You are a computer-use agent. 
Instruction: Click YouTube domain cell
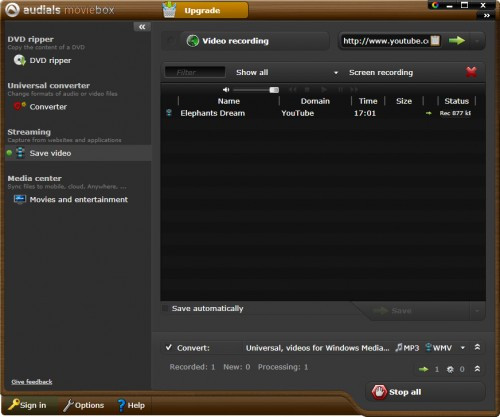[x=297, y=113]
